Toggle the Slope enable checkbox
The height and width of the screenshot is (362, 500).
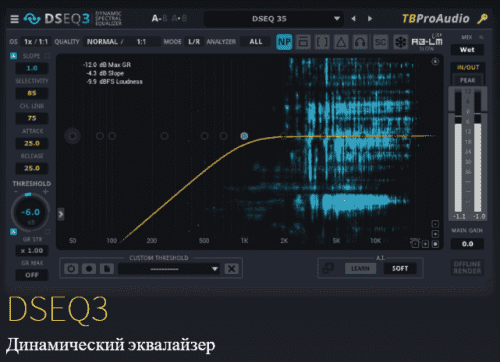(13, 56)
